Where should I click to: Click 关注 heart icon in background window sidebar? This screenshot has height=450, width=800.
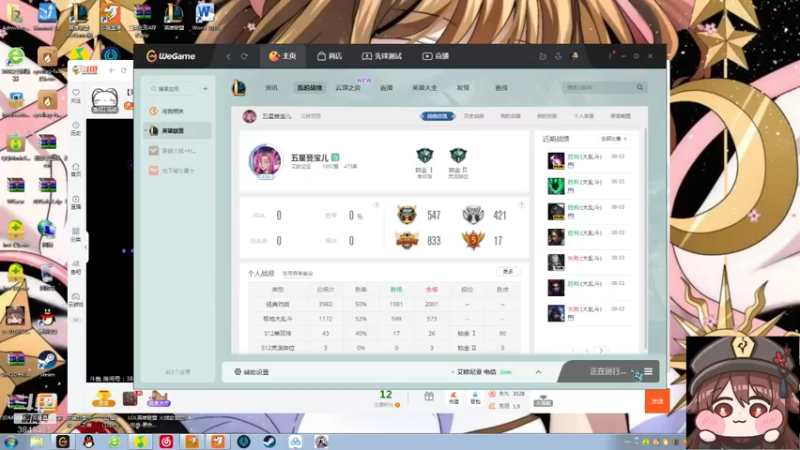[x=76, y=95]
